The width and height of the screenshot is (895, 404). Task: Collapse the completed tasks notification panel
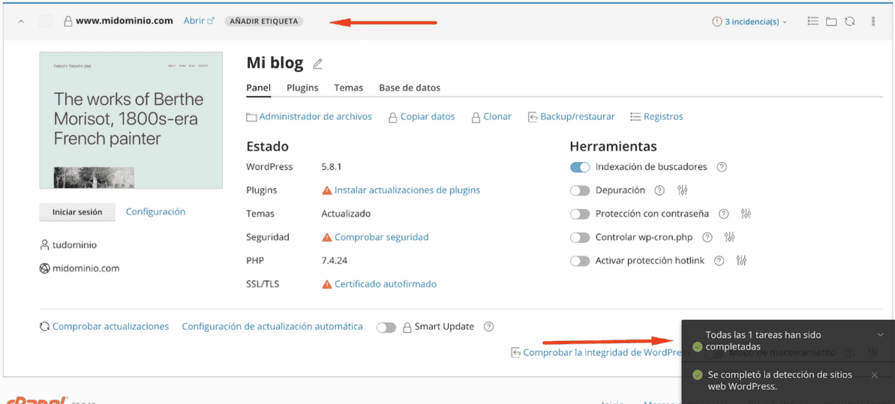[x=880, y=335]
